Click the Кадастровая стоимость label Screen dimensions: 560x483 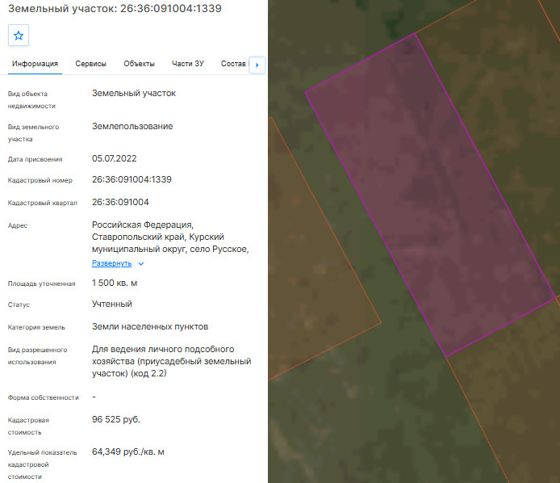(x=29, y=426)
